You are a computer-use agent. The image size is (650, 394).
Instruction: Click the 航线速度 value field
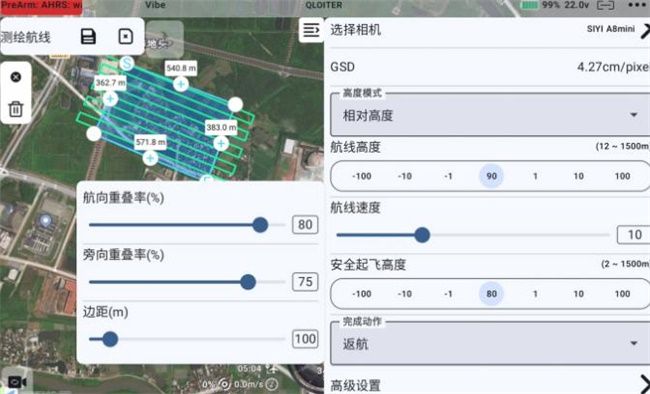(x=633, y=235)
